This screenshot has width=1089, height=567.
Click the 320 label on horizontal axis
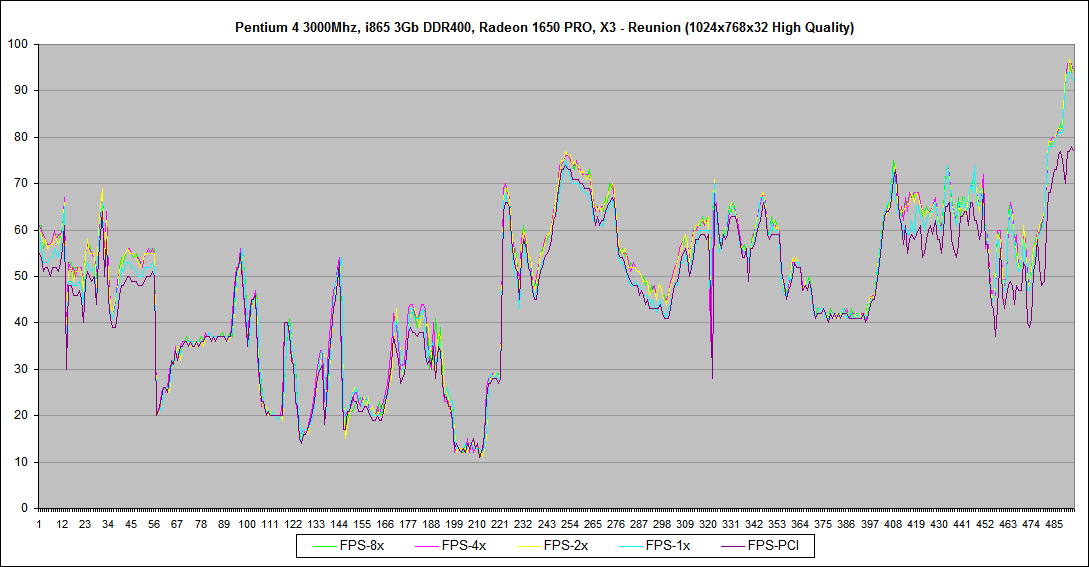[x=708, y=525]
